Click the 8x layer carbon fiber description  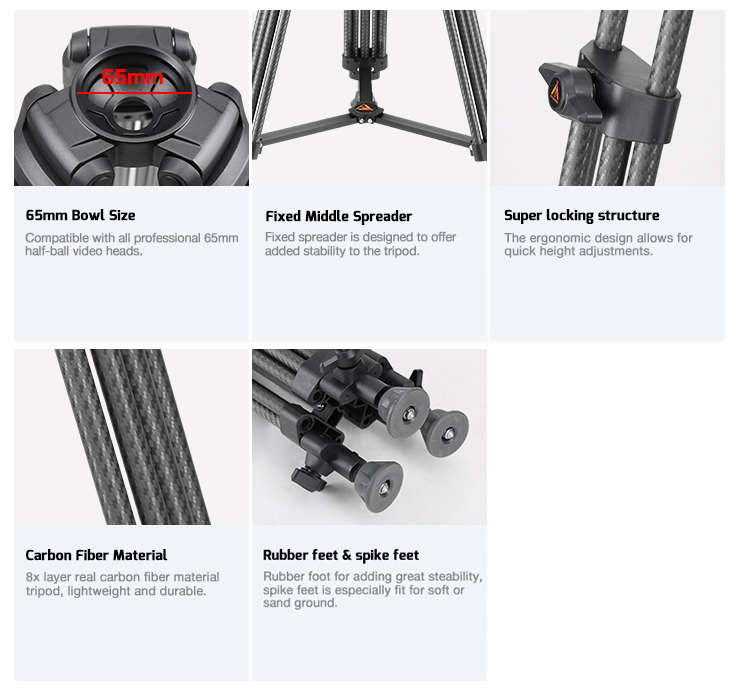click(x=122, y=584)
